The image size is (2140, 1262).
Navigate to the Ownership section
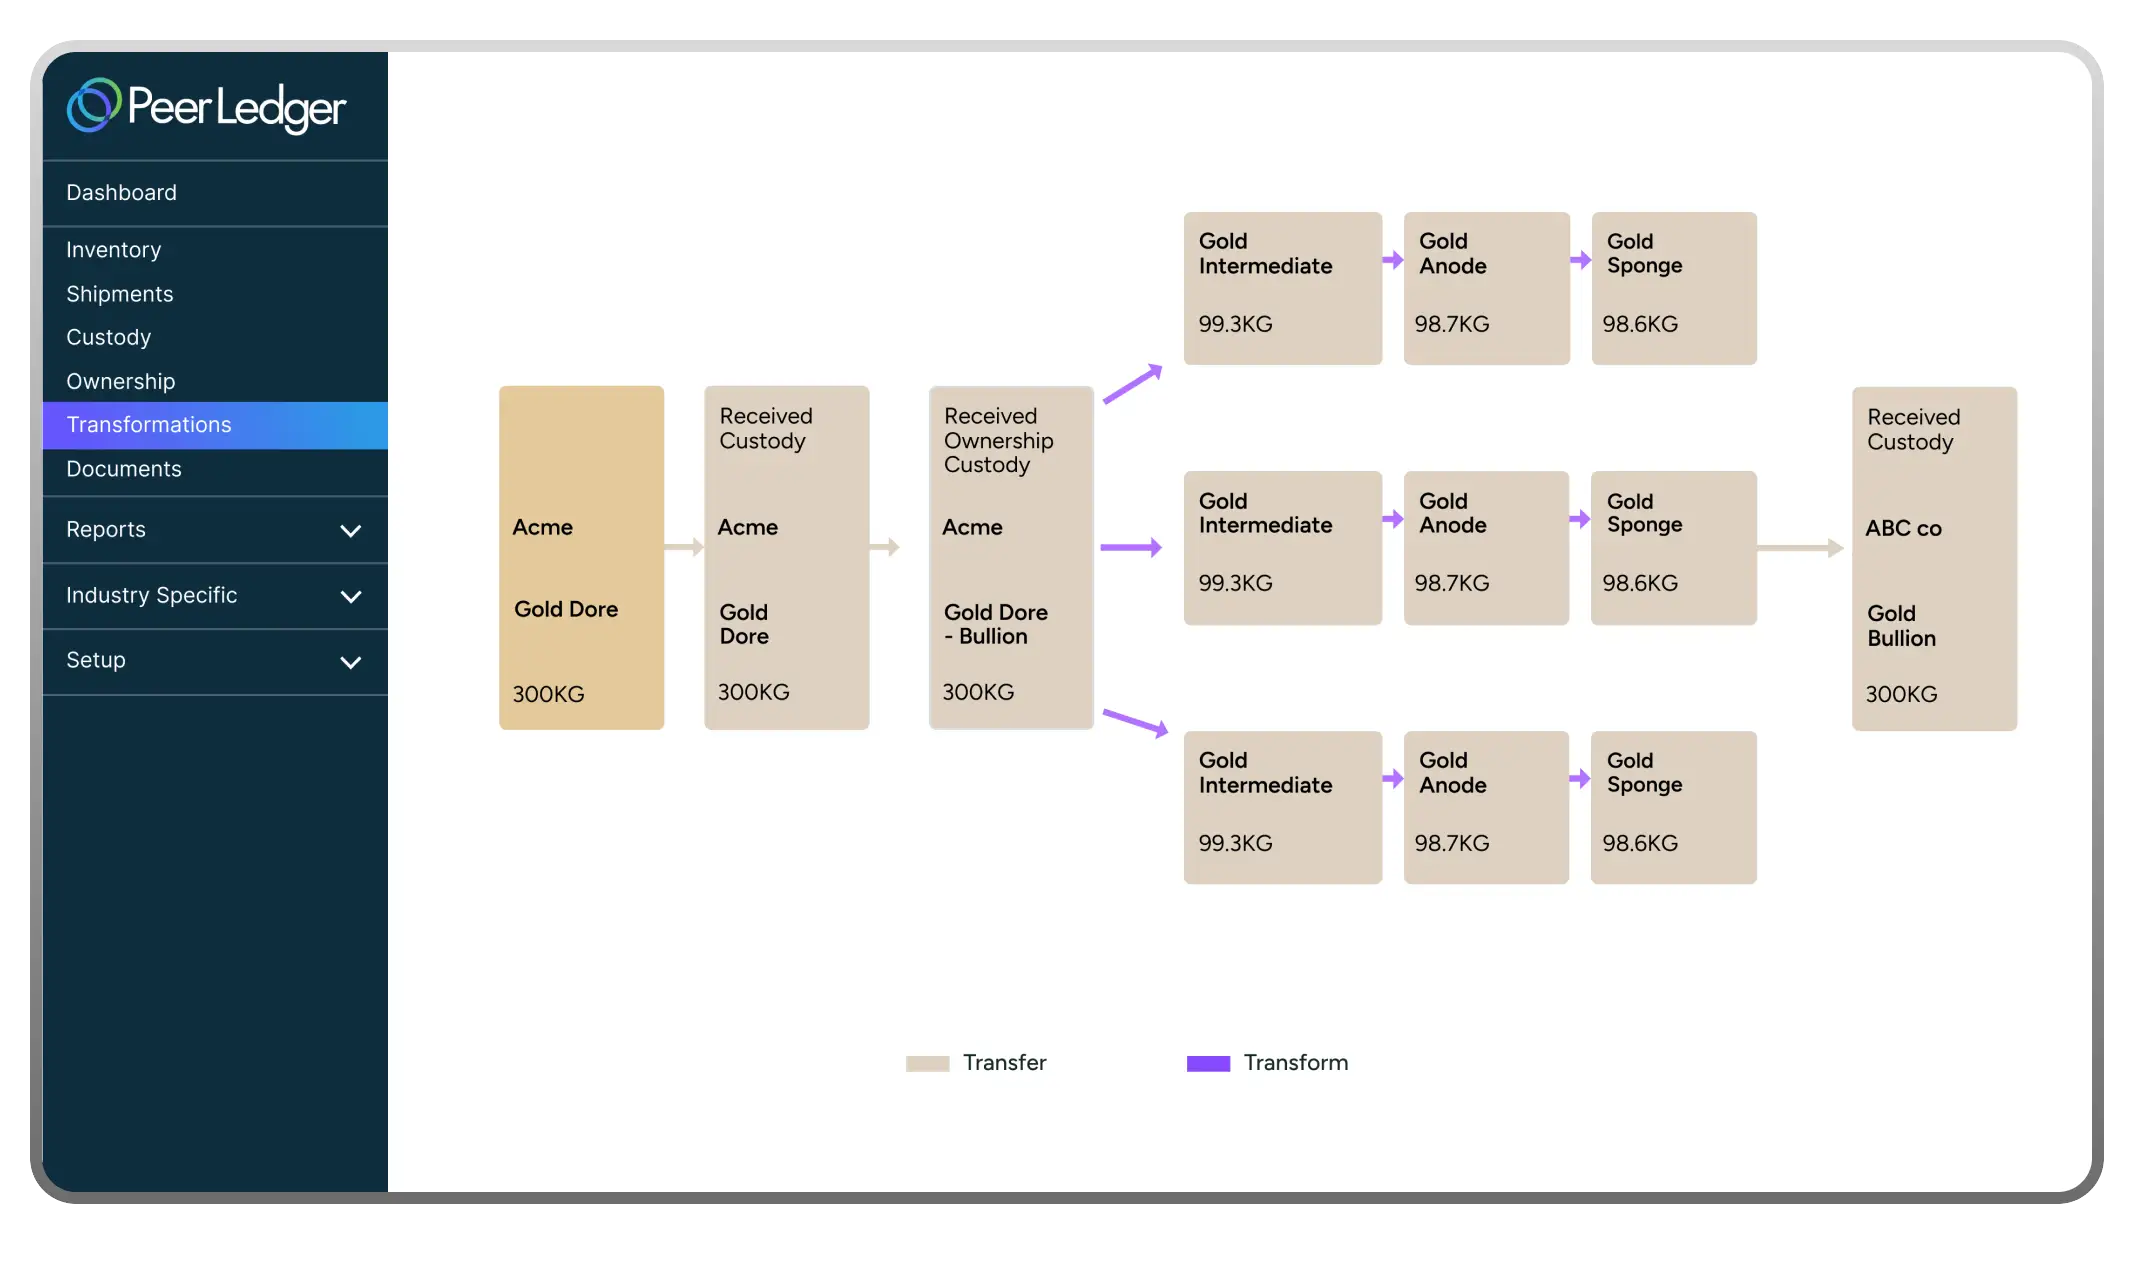tap(120, 382)
